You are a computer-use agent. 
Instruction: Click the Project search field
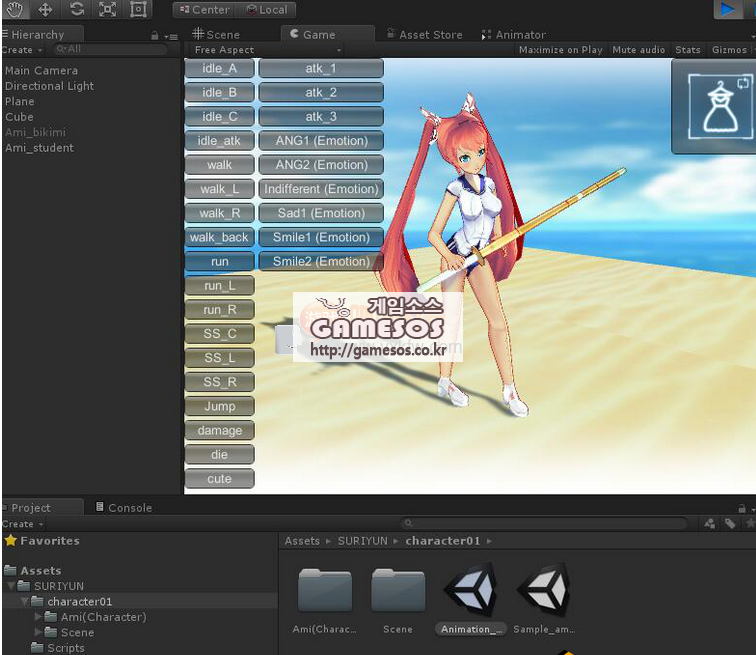point(543,523)
